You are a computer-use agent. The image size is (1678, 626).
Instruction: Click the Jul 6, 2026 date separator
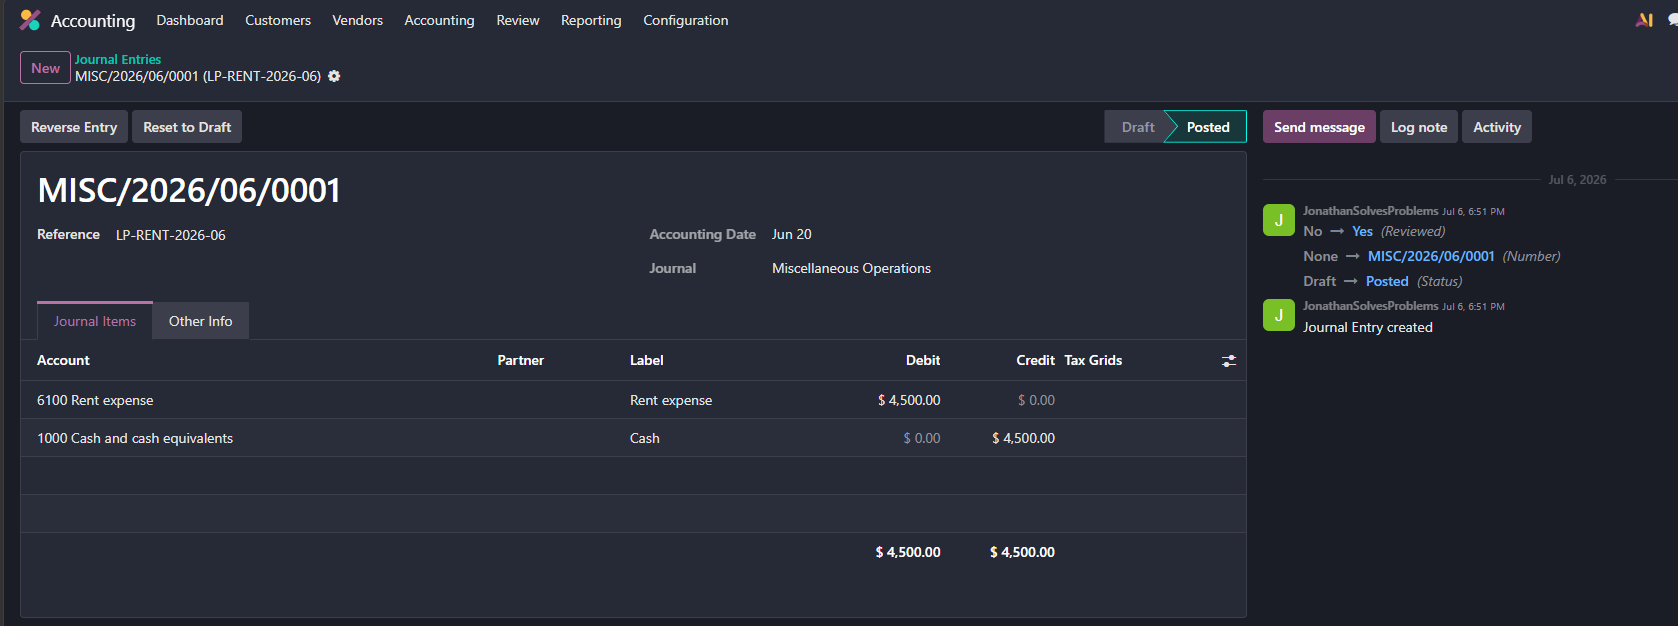[x=1577, y=180]
